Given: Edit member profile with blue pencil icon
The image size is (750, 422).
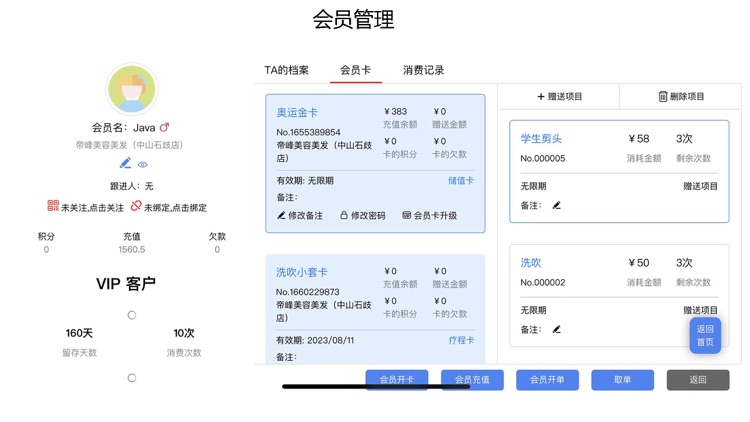Looking at the screenshot, I should 125,164.
